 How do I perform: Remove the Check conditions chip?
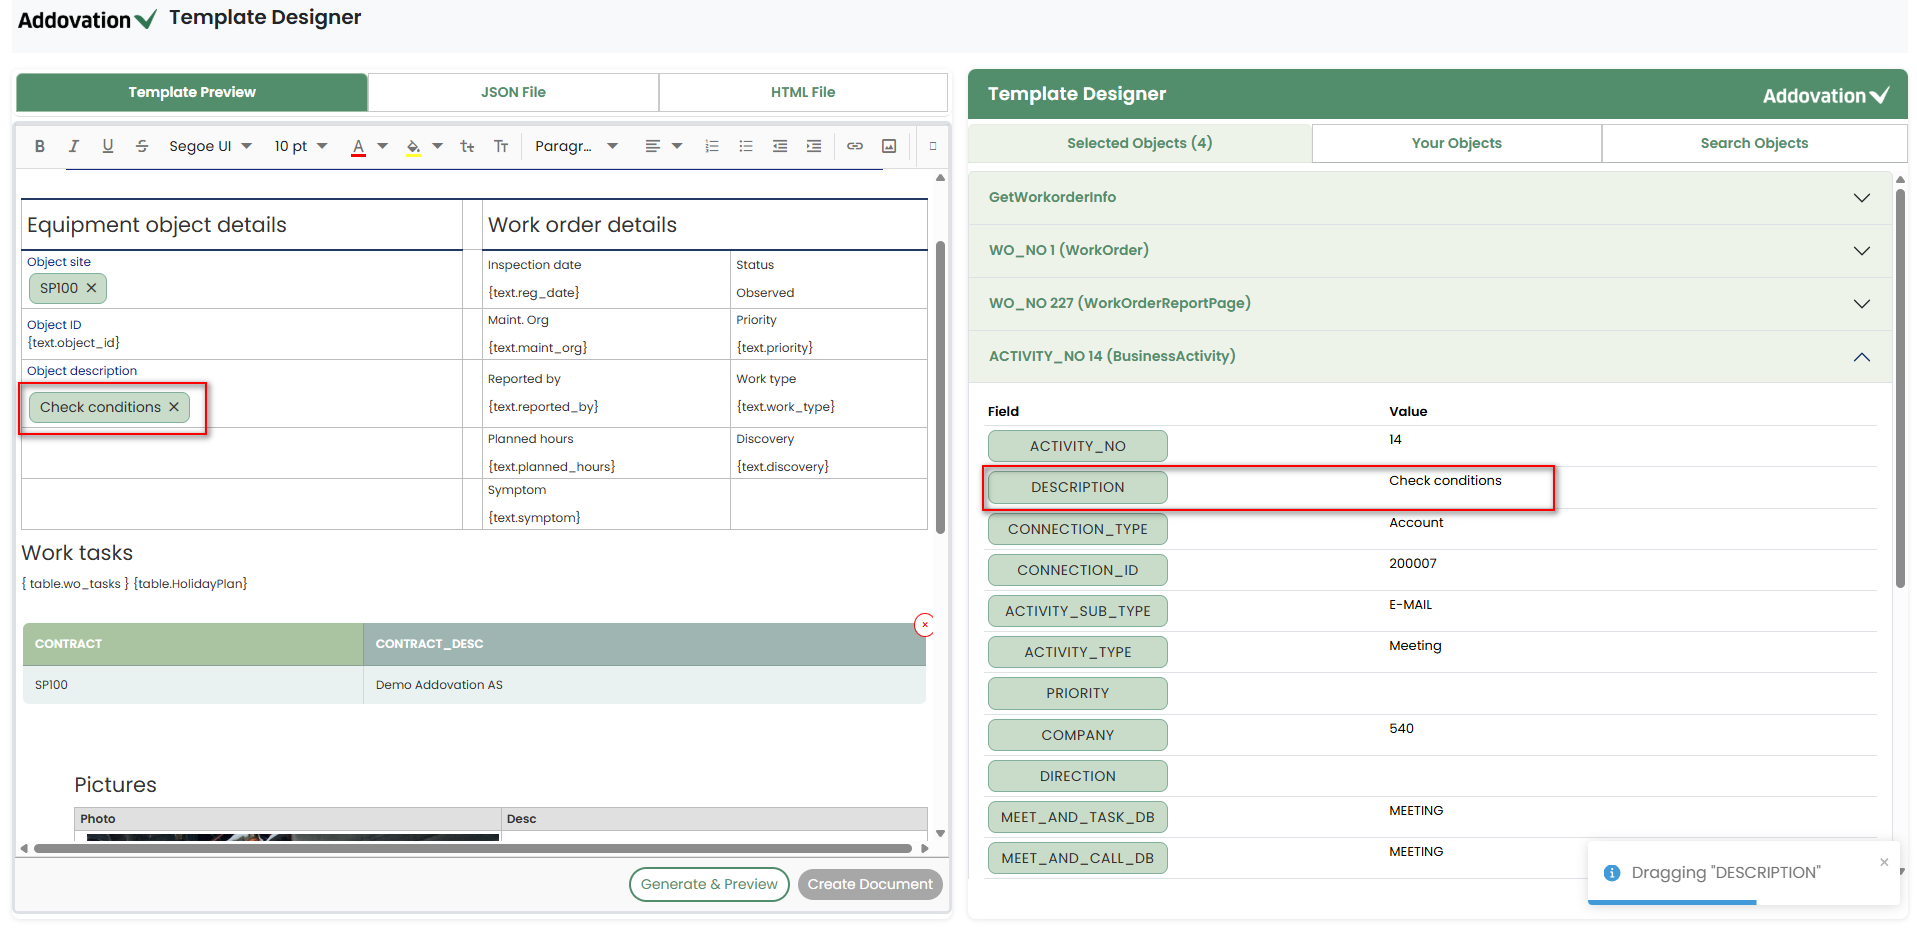[174, 407]
